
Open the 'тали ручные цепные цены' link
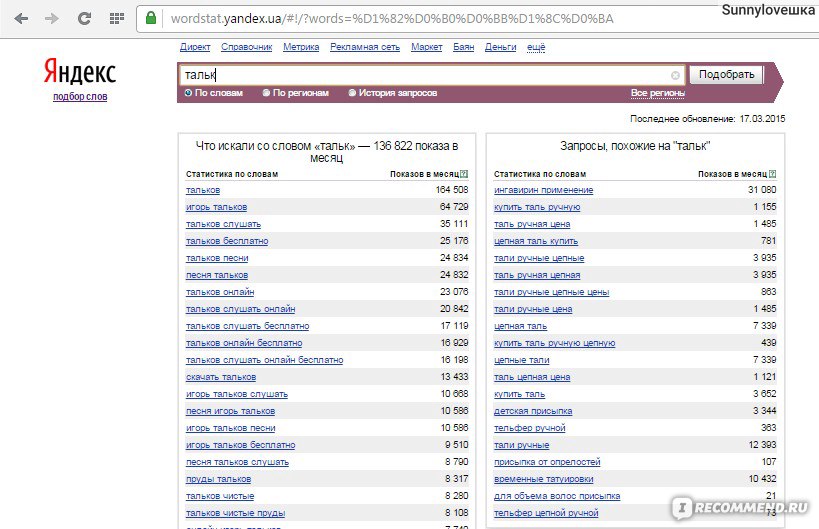(552, 292)
